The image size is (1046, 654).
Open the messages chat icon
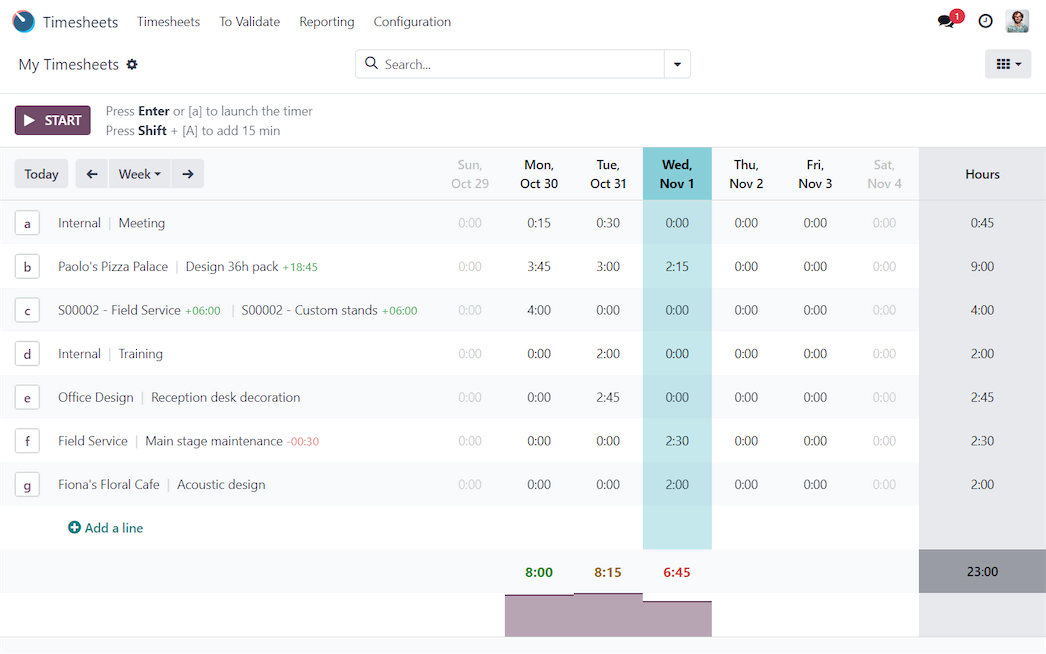[x=946, y=21]
